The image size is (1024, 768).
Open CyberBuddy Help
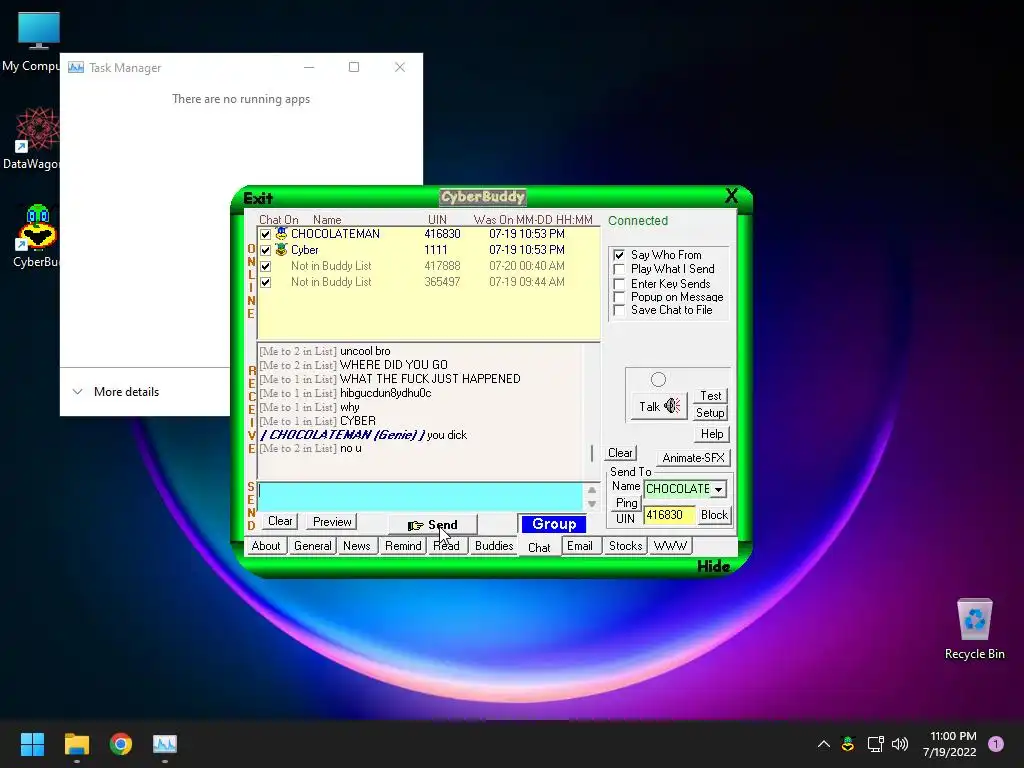(x=712, y=434)
